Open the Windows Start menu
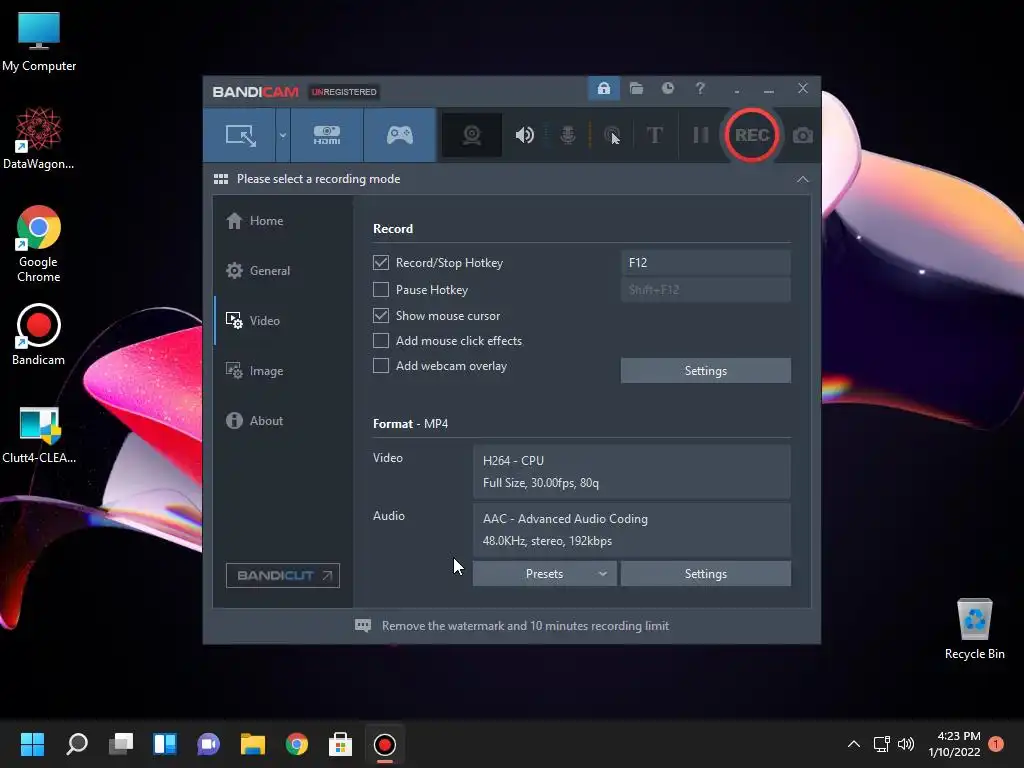Screen dimensions: 1024x768 pyautogui.click(x=32, y=744)
